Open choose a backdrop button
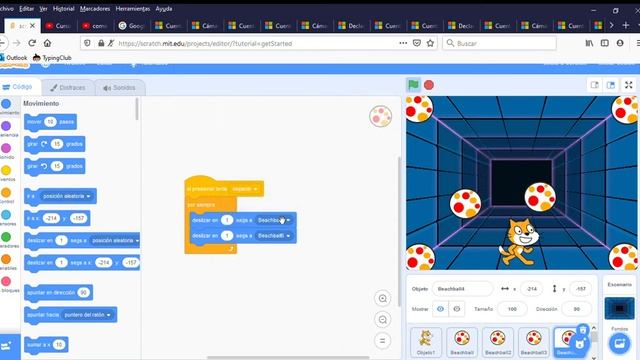The image size is (640, 360). click(x=619, y=343)
